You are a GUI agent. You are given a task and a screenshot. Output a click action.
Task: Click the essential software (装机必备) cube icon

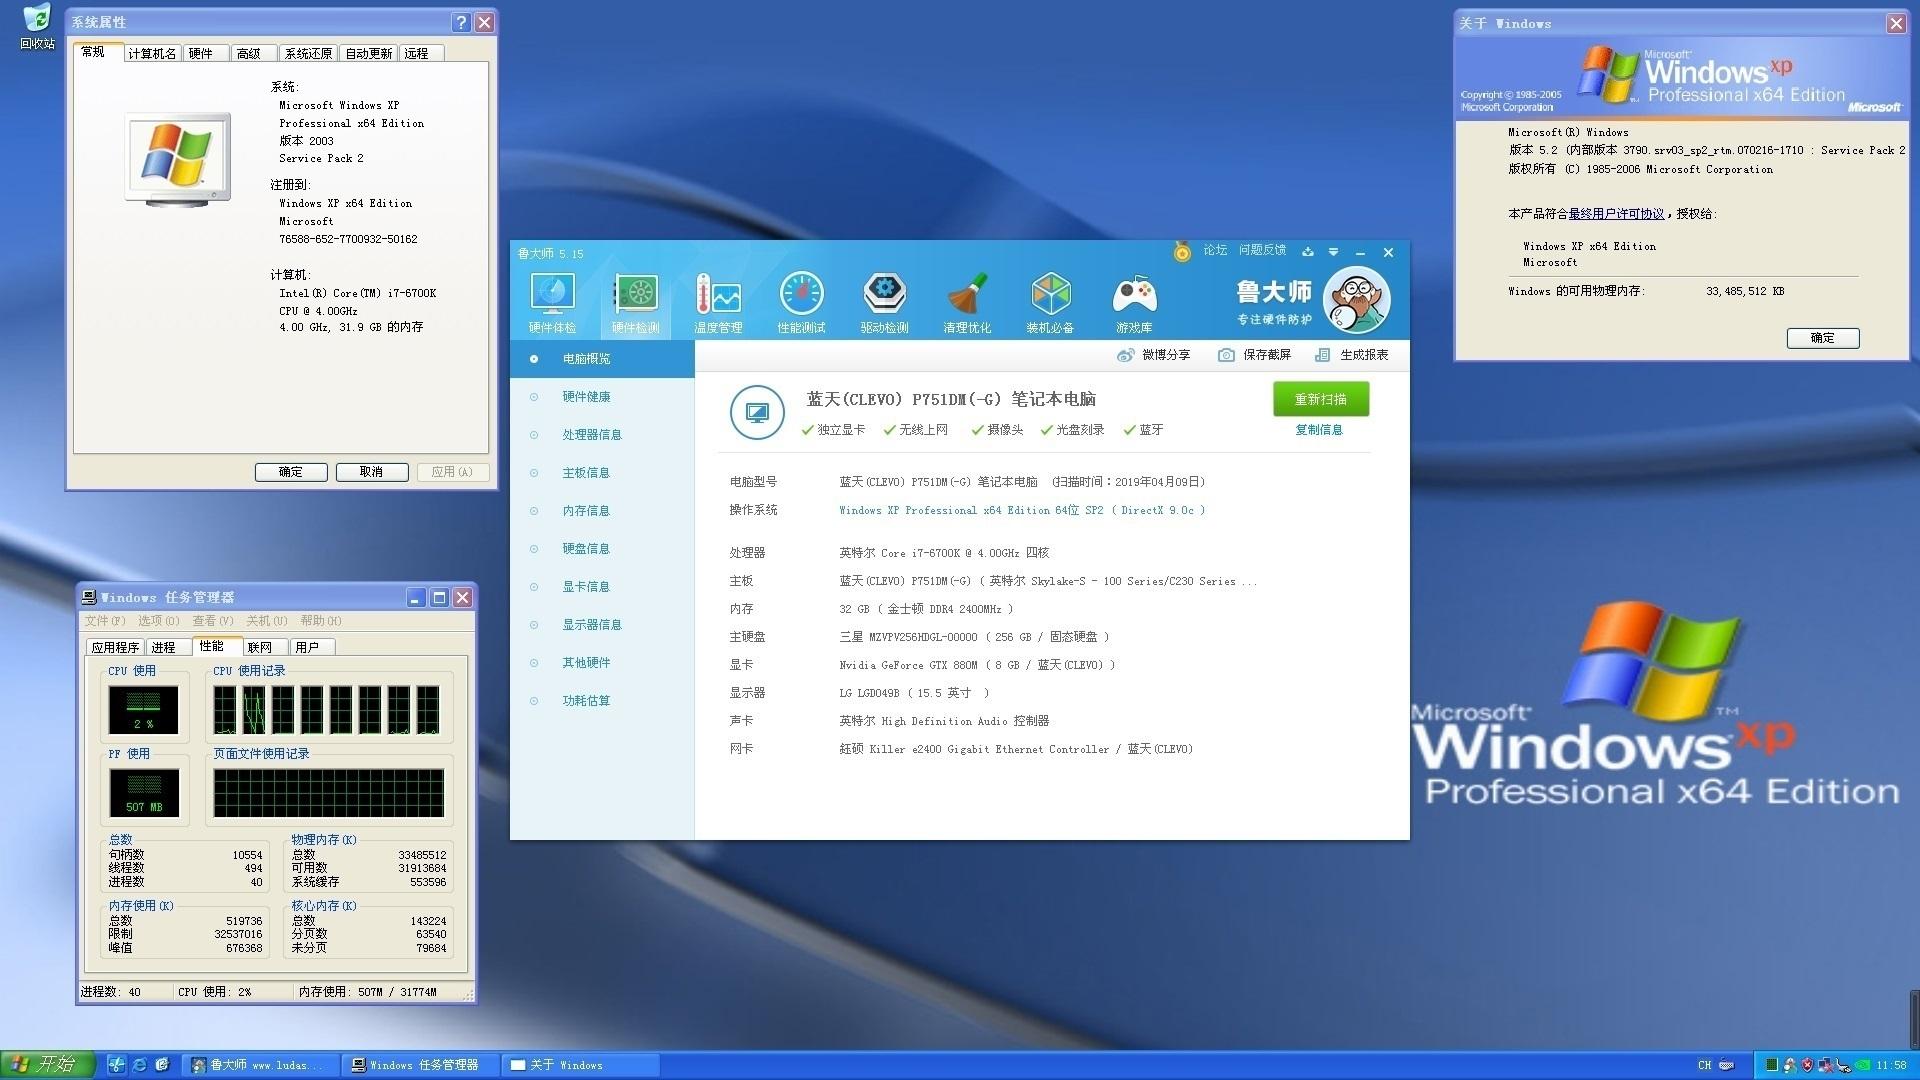1050,294
